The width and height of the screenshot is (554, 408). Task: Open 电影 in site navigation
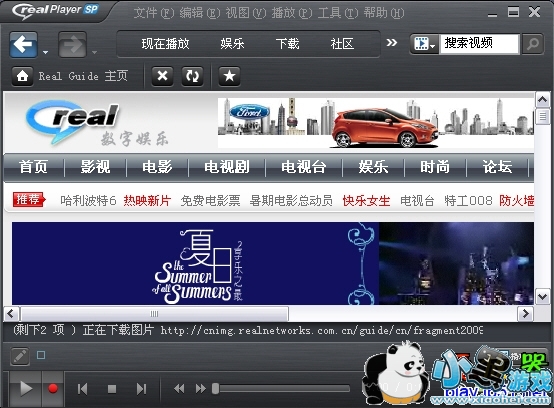(157, 167)
